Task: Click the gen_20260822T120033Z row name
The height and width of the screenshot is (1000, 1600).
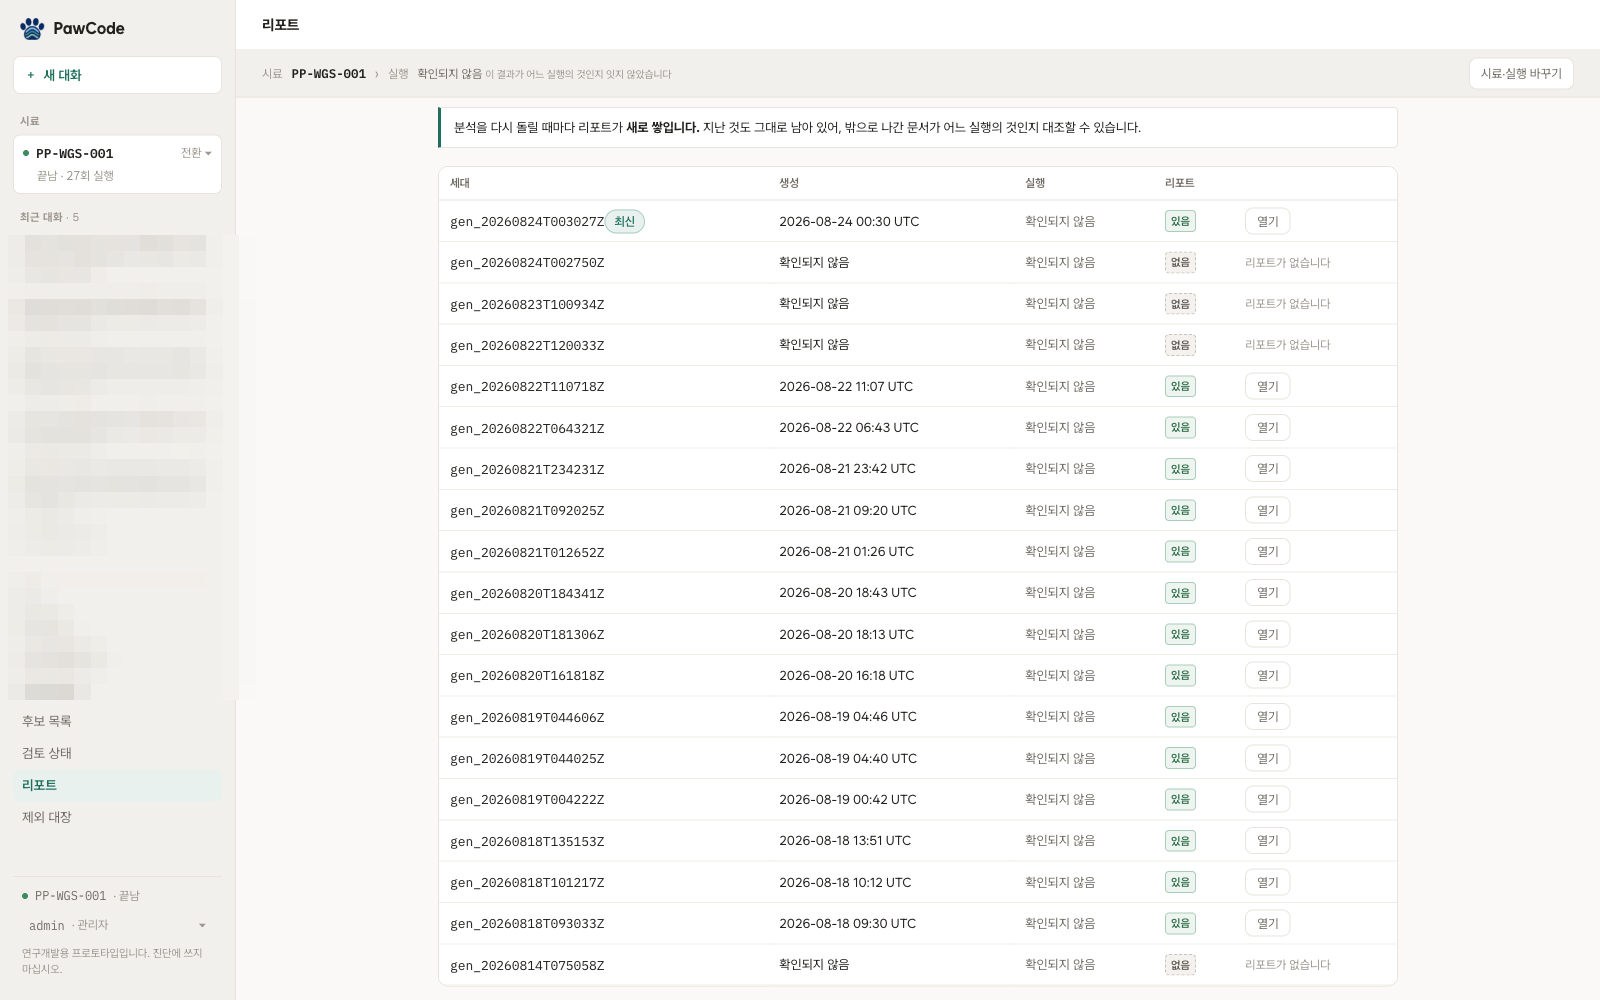Action: [527, 345]
